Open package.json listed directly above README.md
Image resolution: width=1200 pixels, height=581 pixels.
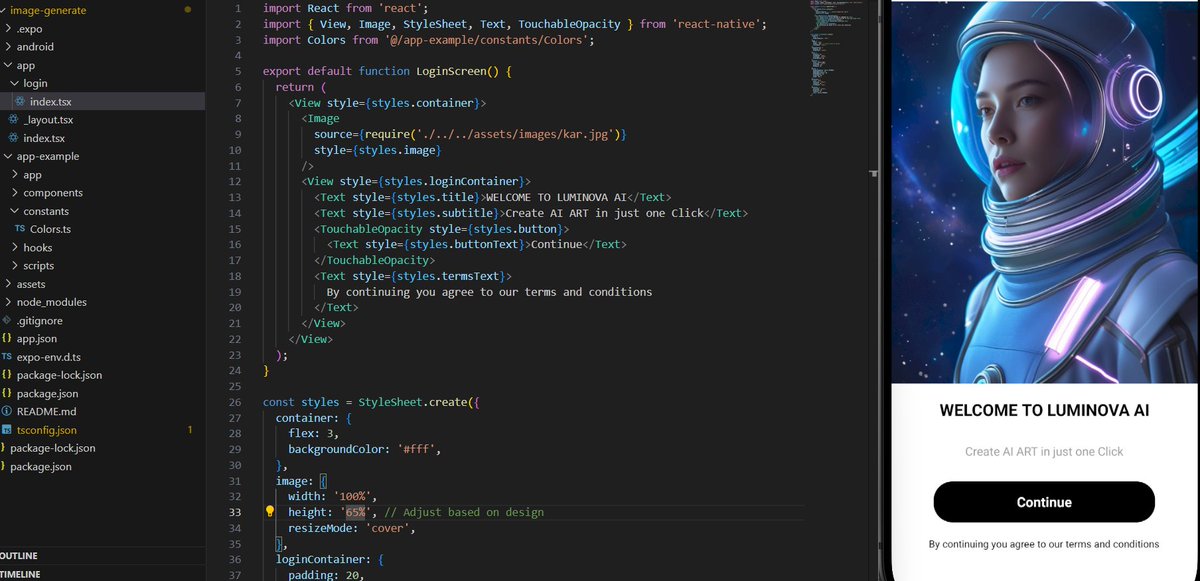tap(46, 394)
